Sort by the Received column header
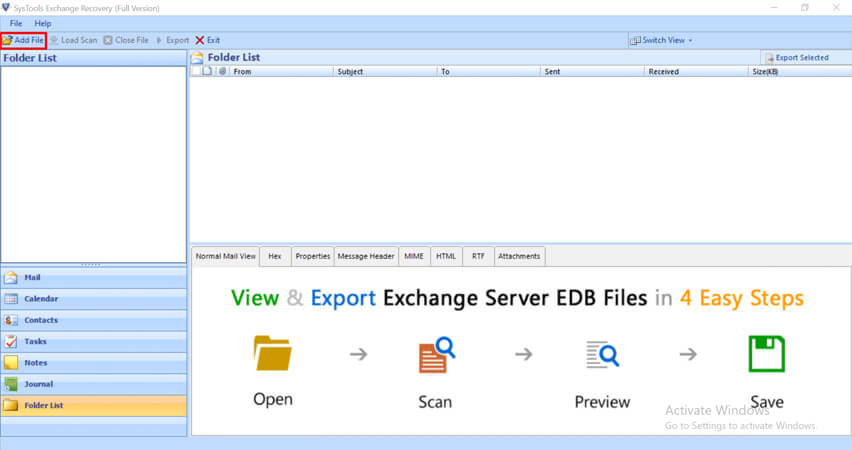The height and width of the screenshot is (450, 852). coord(696,71)
